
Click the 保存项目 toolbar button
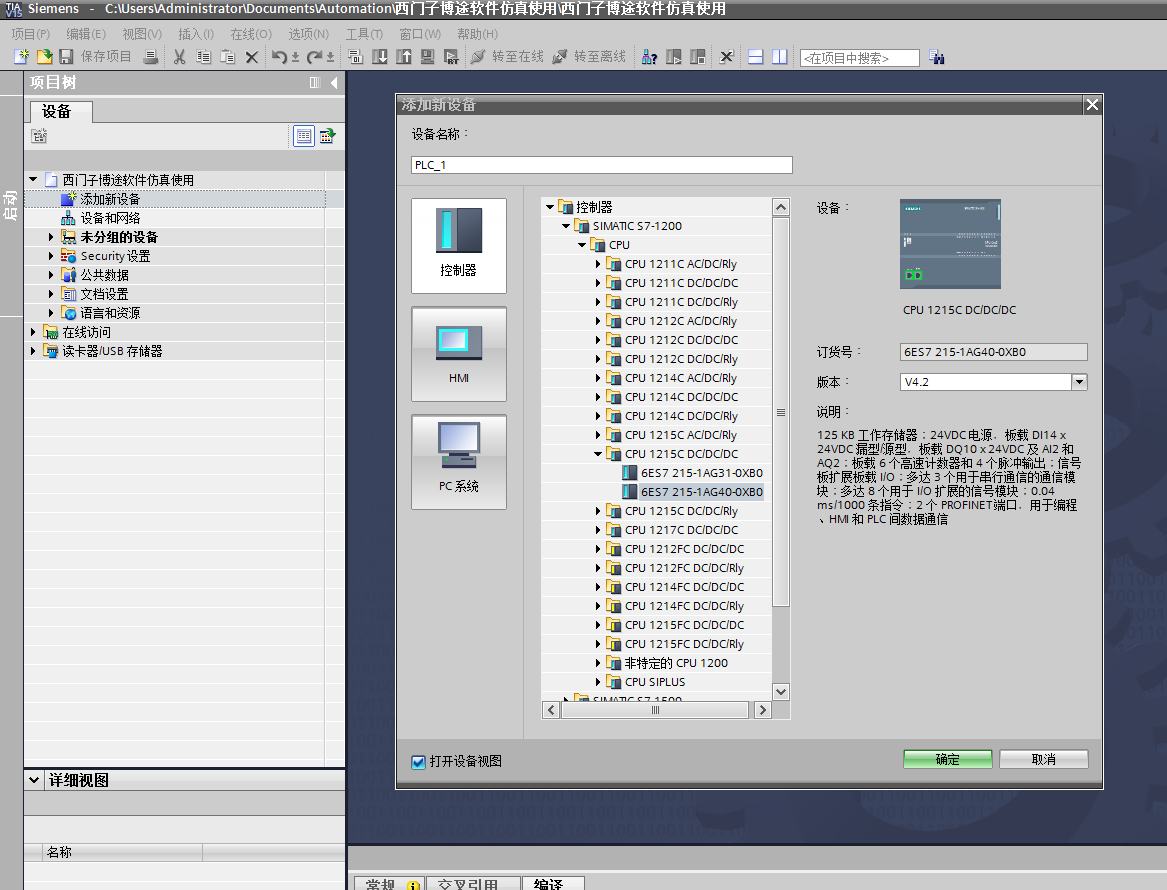[95, 57]
